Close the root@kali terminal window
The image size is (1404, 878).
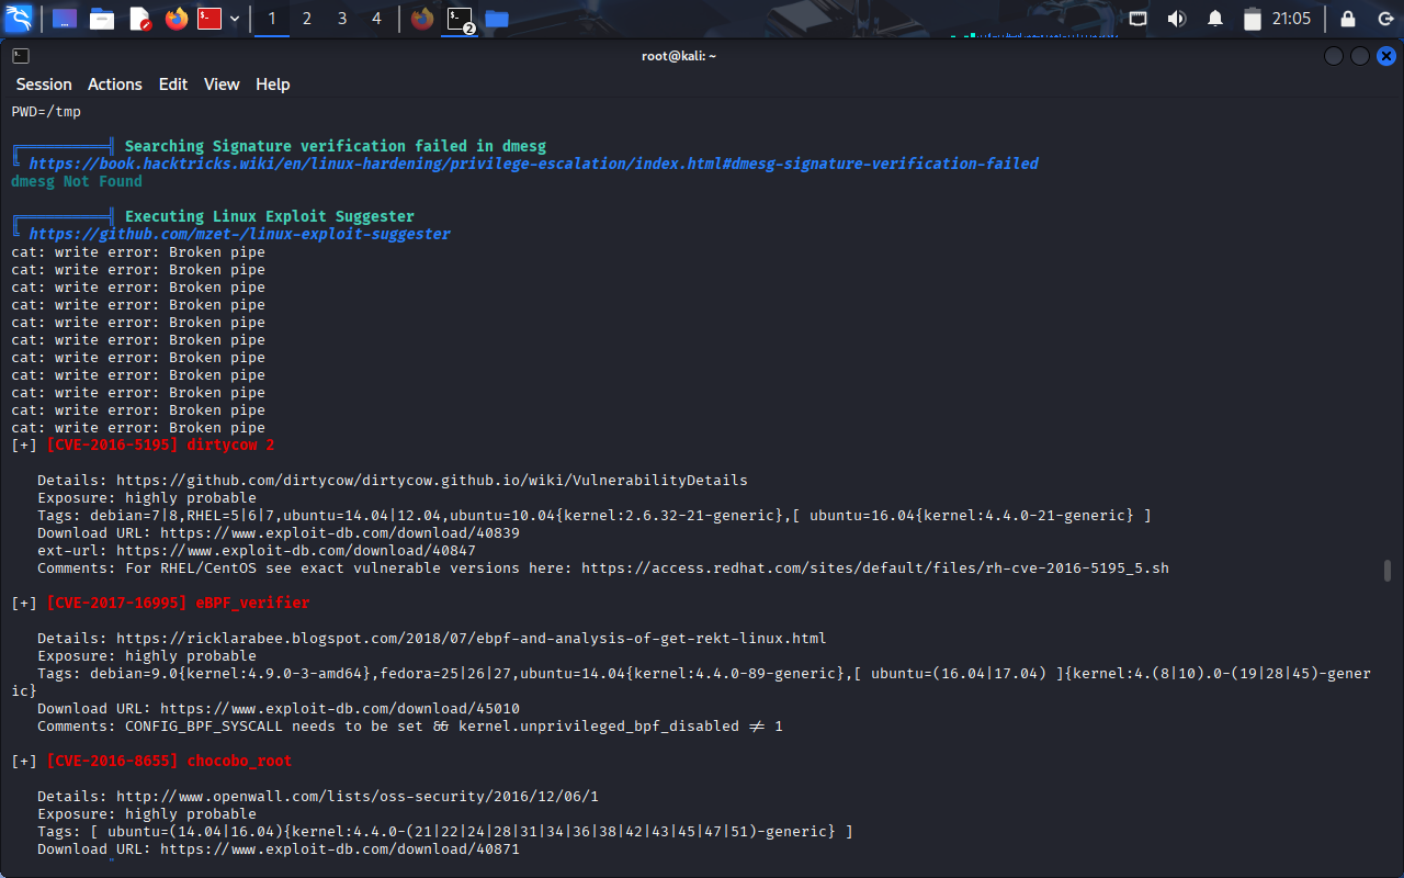[1386, 56]
